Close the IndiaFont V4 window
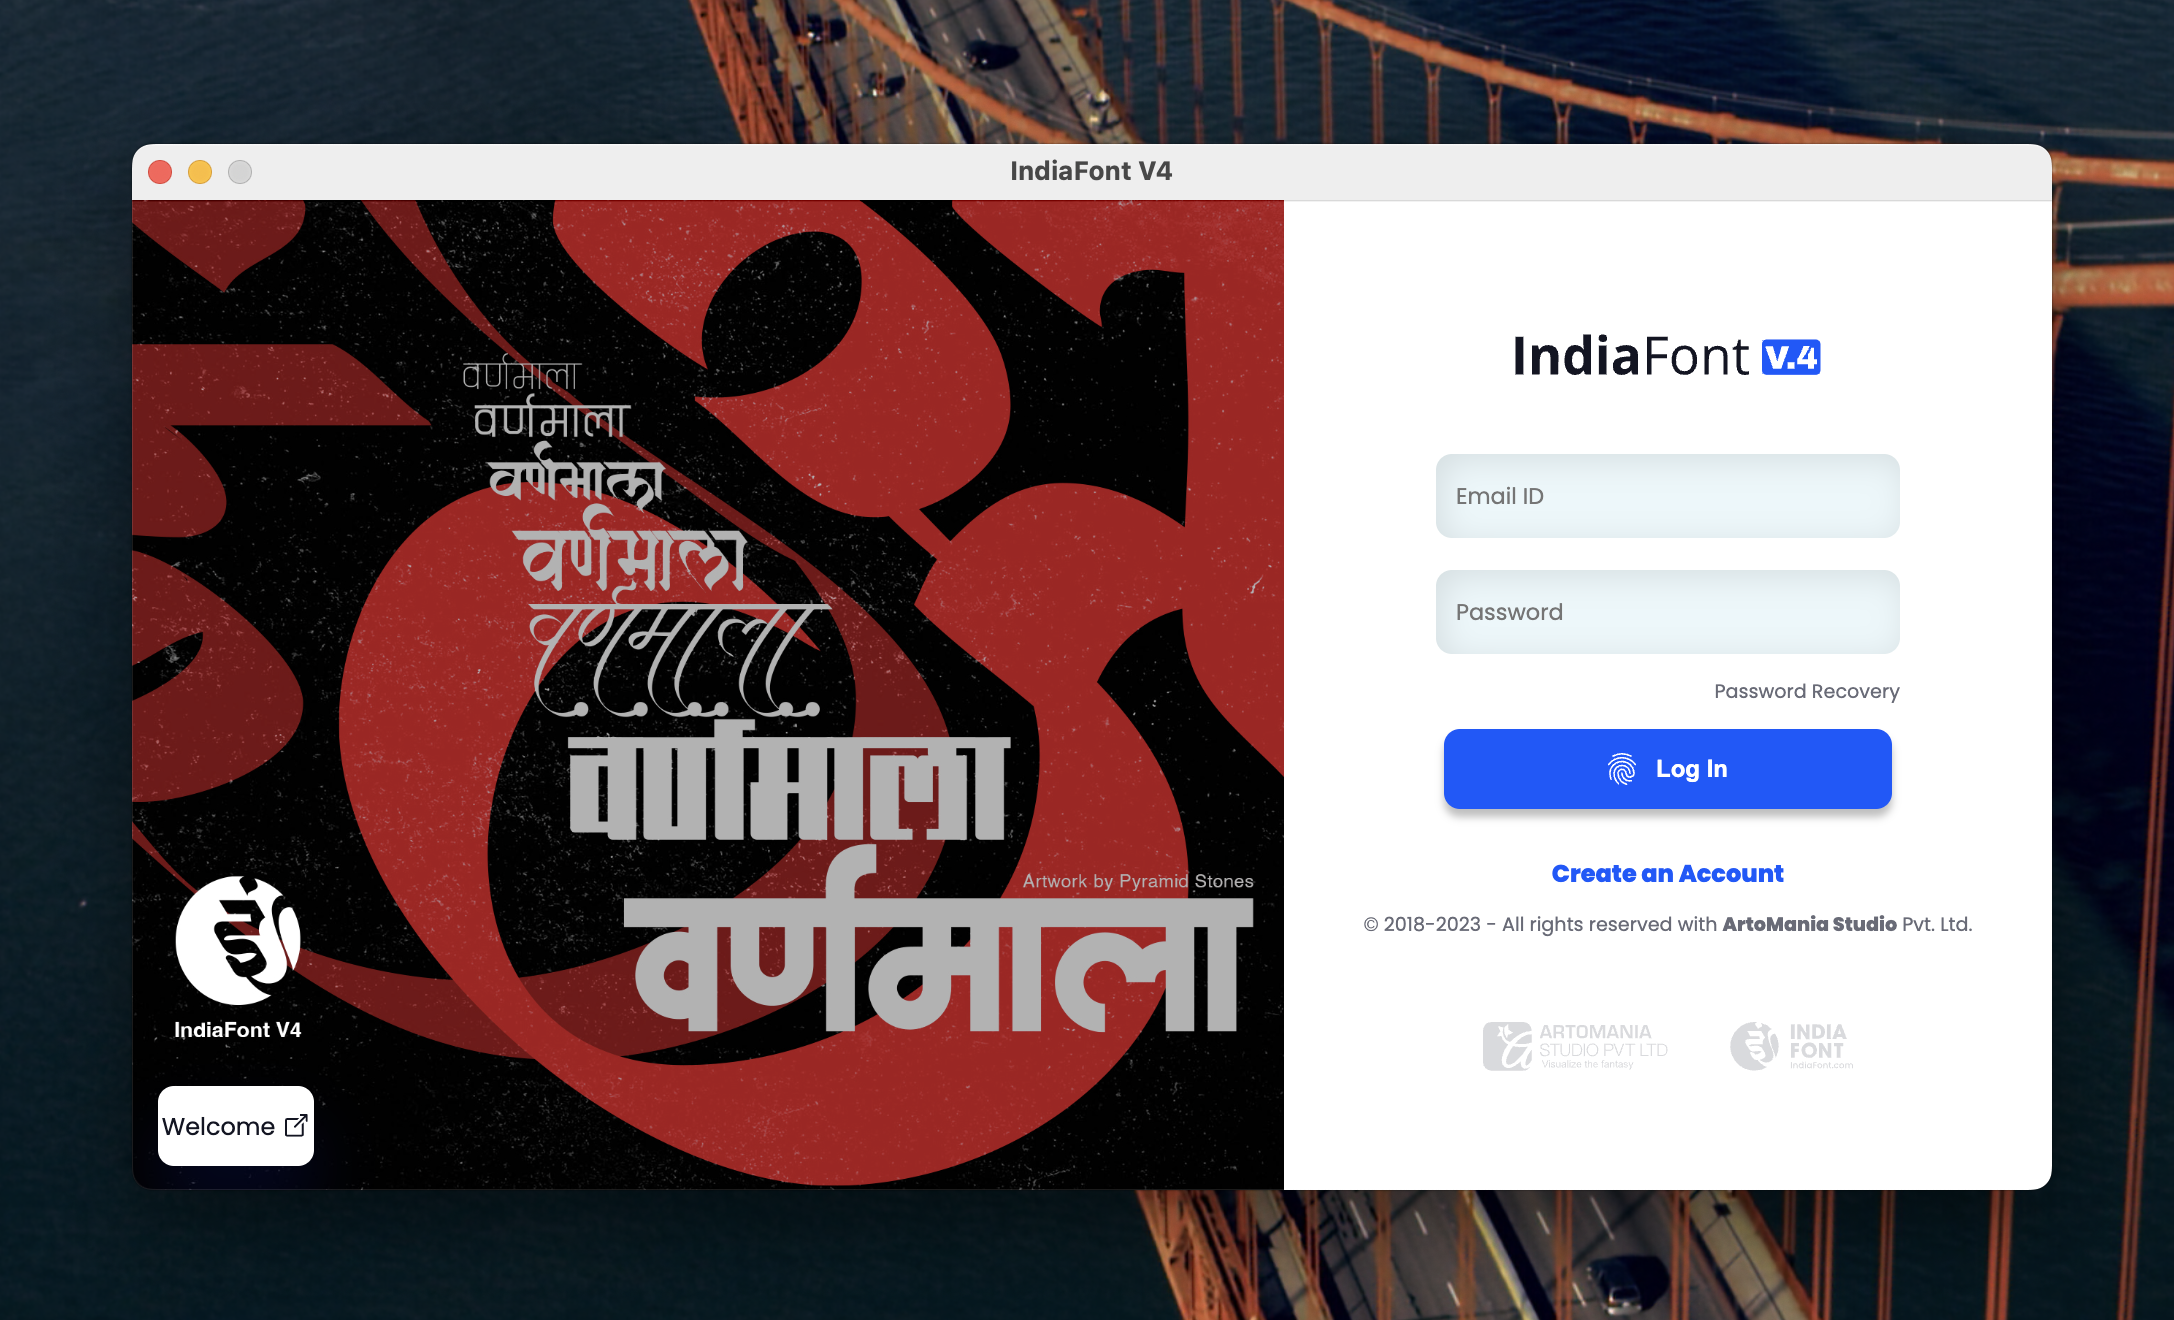 (x=160, y=172)
